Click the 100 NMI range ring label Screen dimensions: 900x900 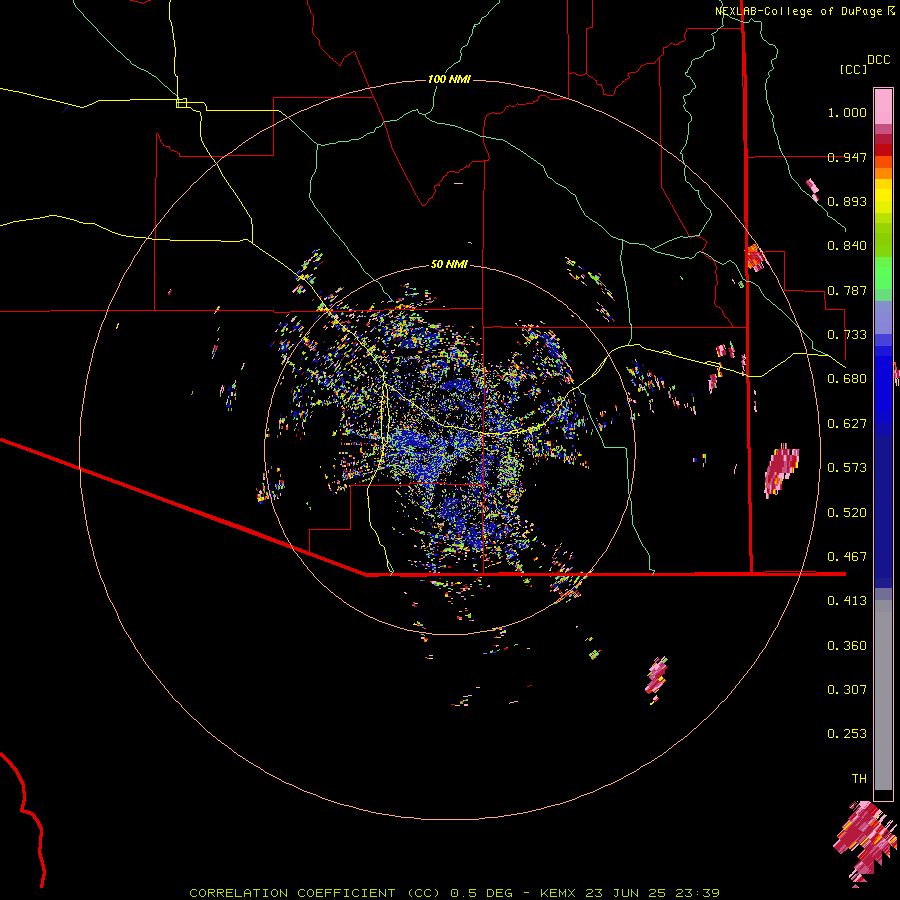(x=449, y=79)
